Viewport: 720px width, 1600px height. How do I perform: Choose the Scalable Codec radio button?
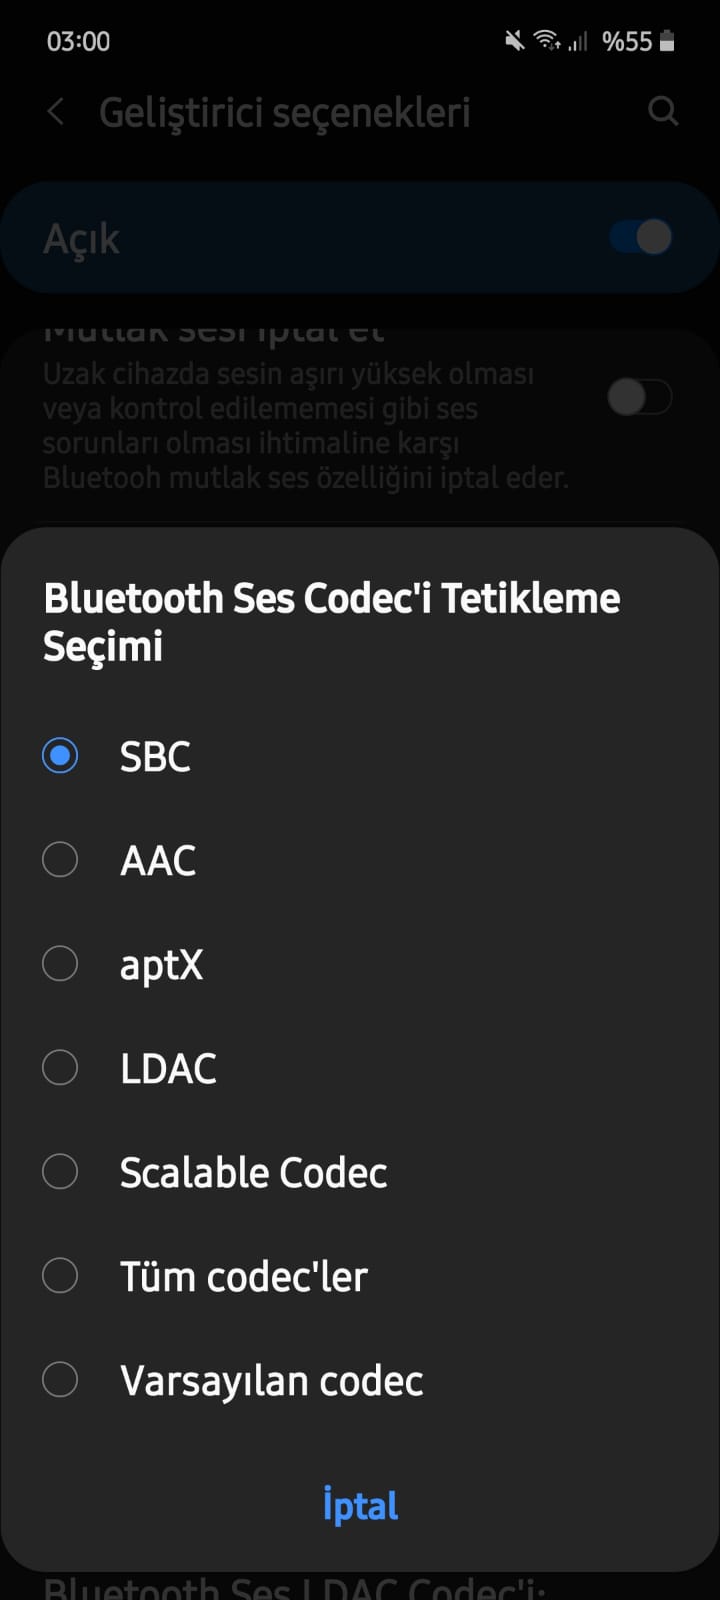pyautogui.click(x=60, y=1171)
